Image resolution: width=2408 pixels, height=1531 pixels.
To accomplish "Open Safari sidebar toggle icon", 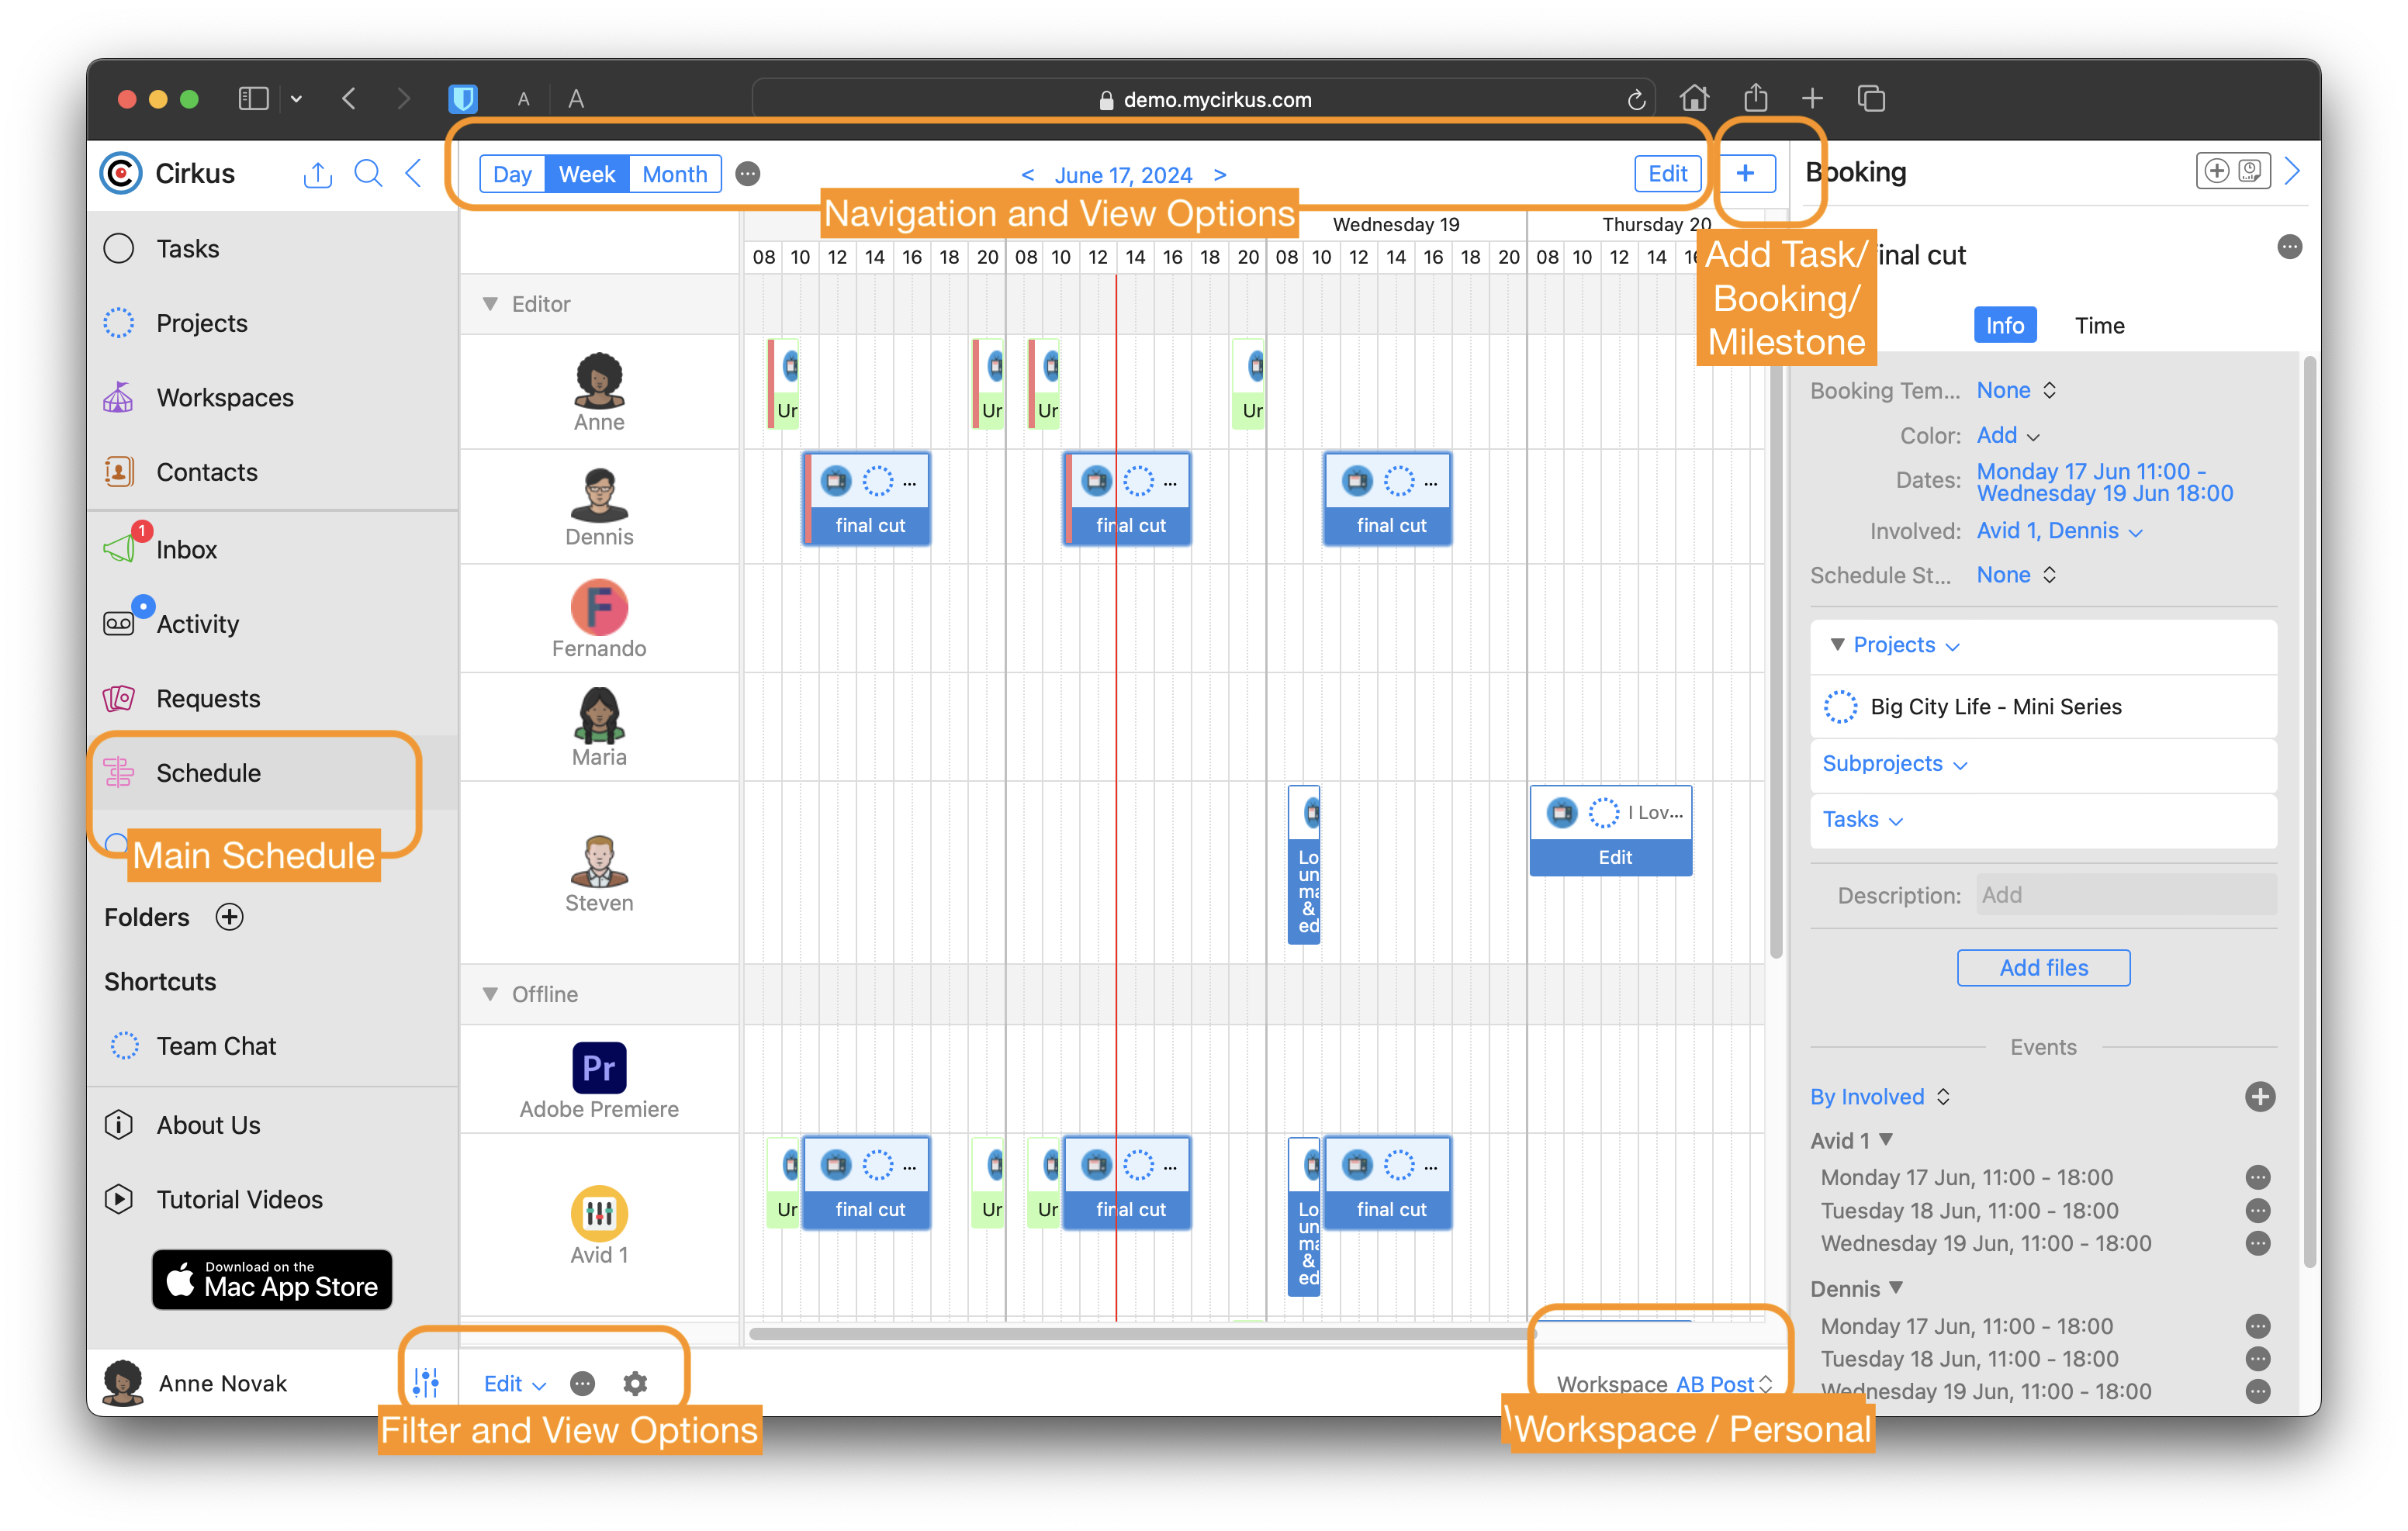I will tap(253, 98).
